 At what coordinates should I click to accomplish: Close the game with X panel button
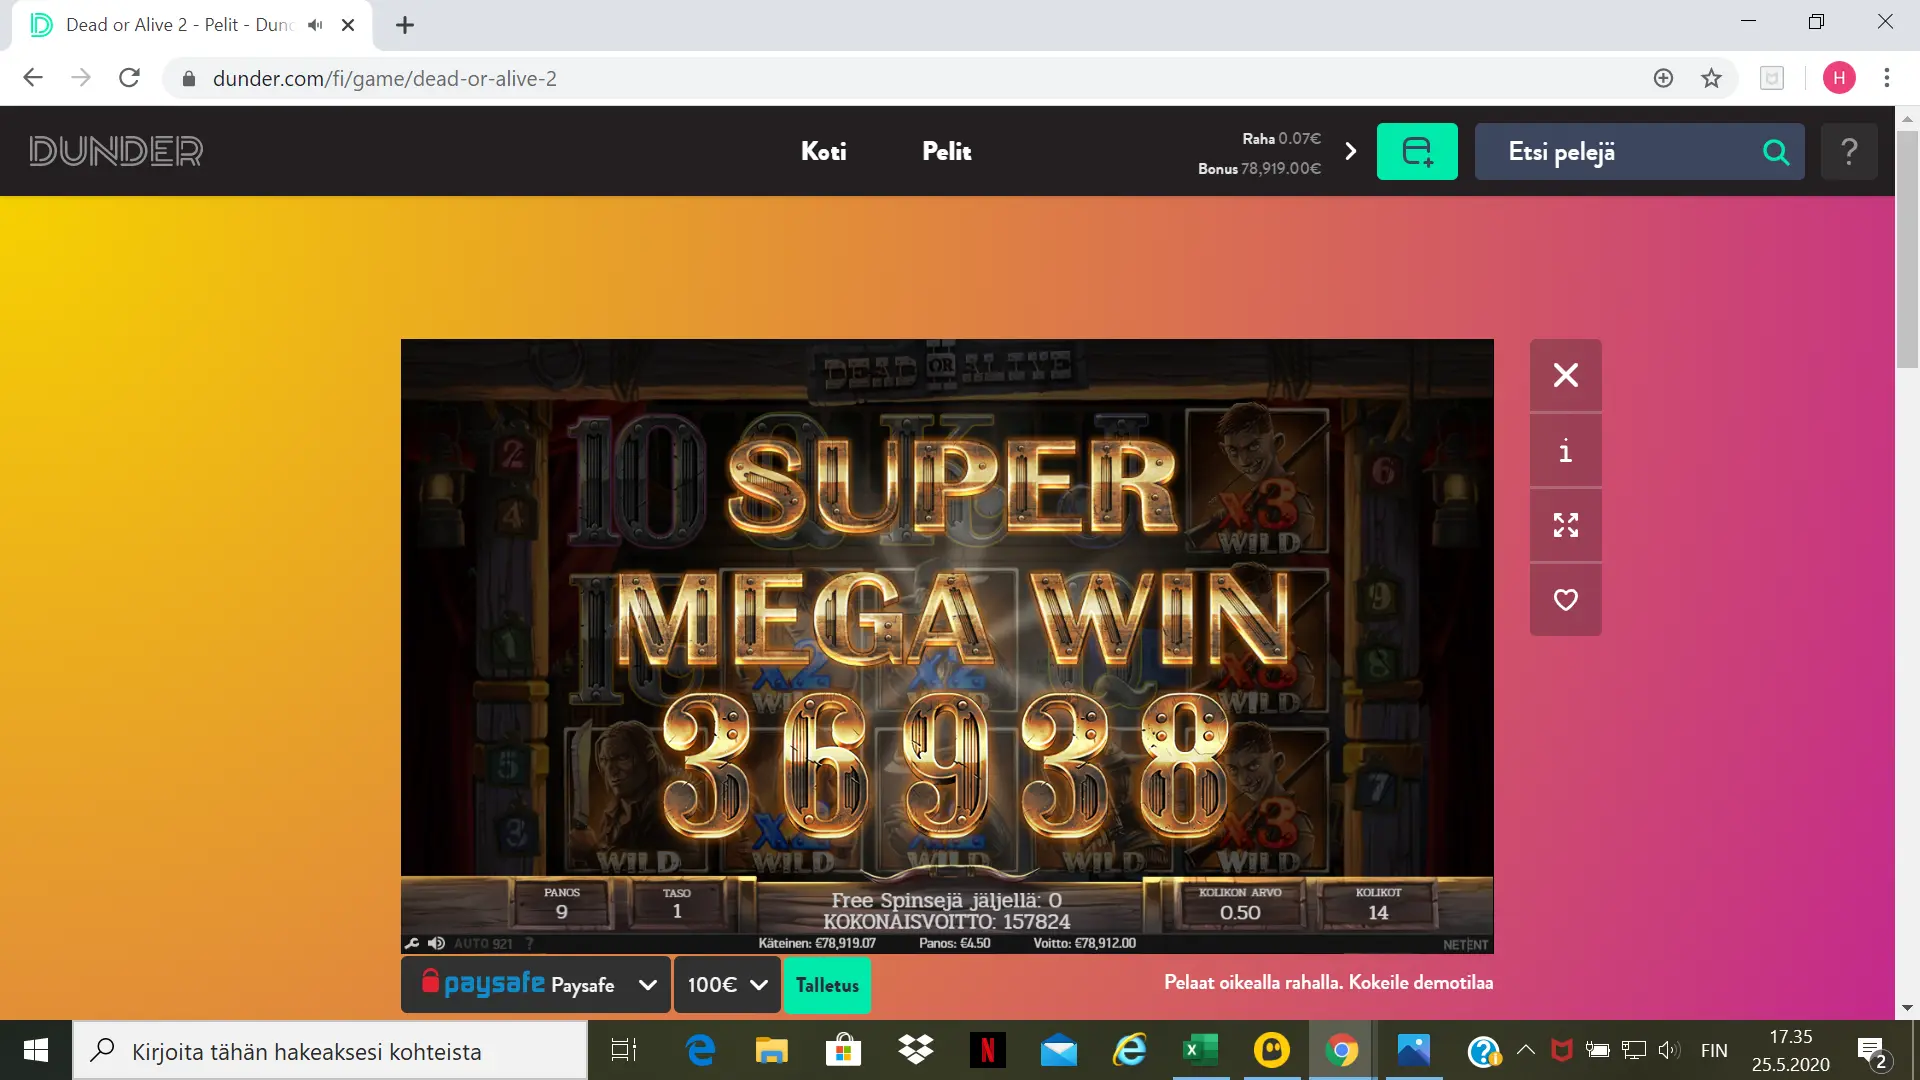(1565, 375)
